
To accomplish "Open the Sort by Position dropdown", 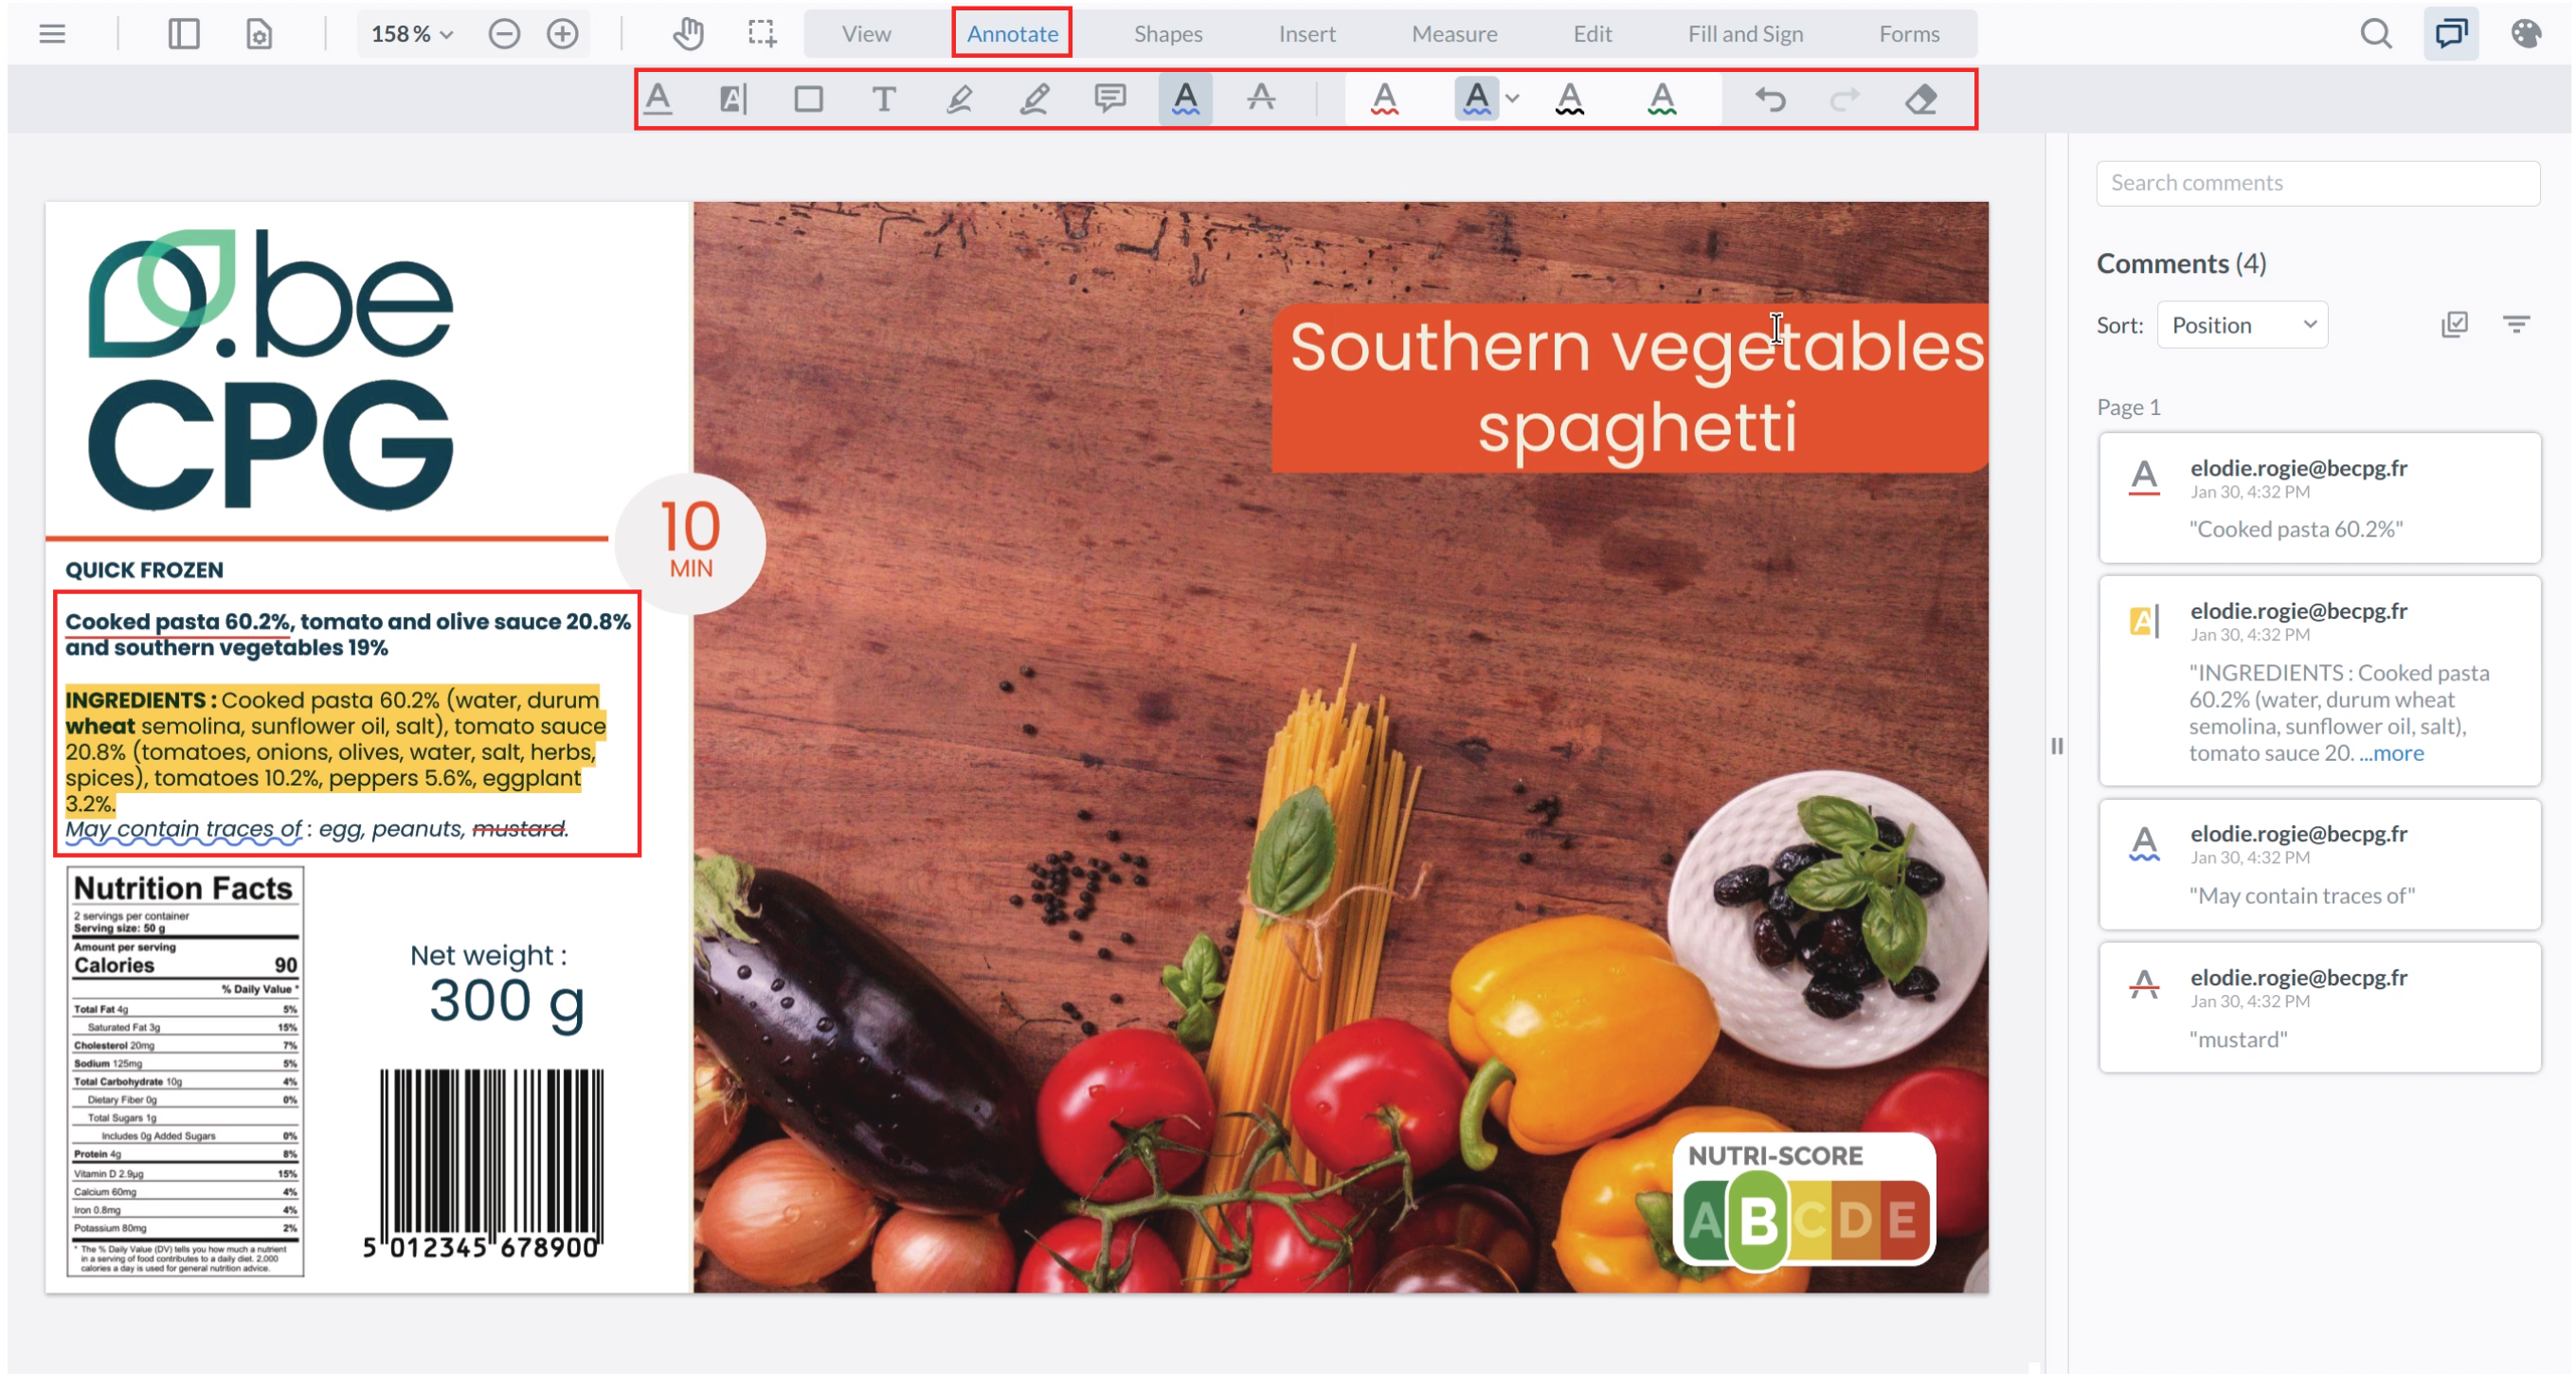I will tap(2242, 325).
